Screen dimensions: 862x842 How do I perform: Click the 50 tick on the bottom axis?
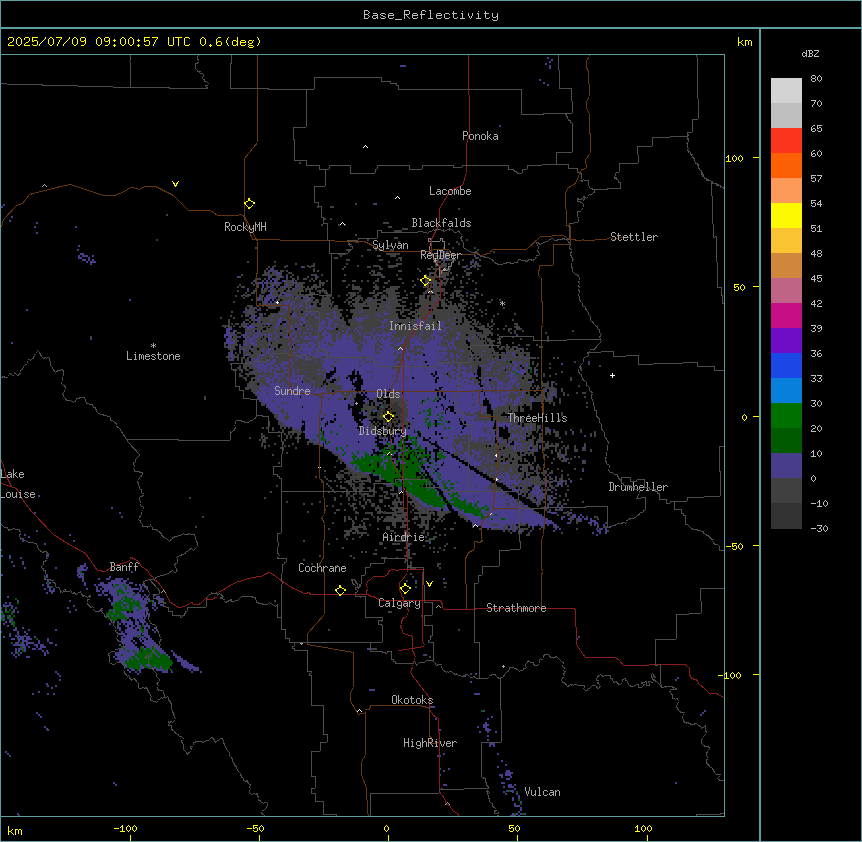pos(514,828)
